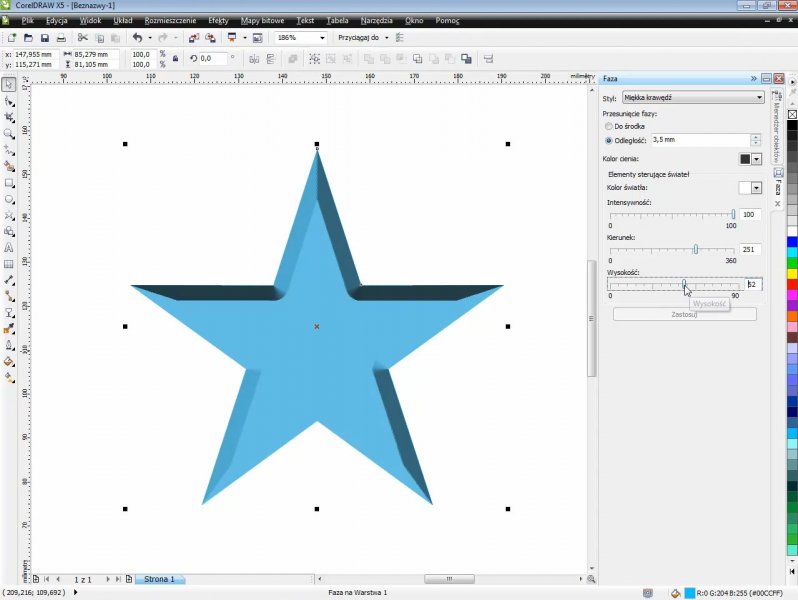This screenshot has height=600, width=798.
Task: Open the Efekty menu
Action: point(218,20)
